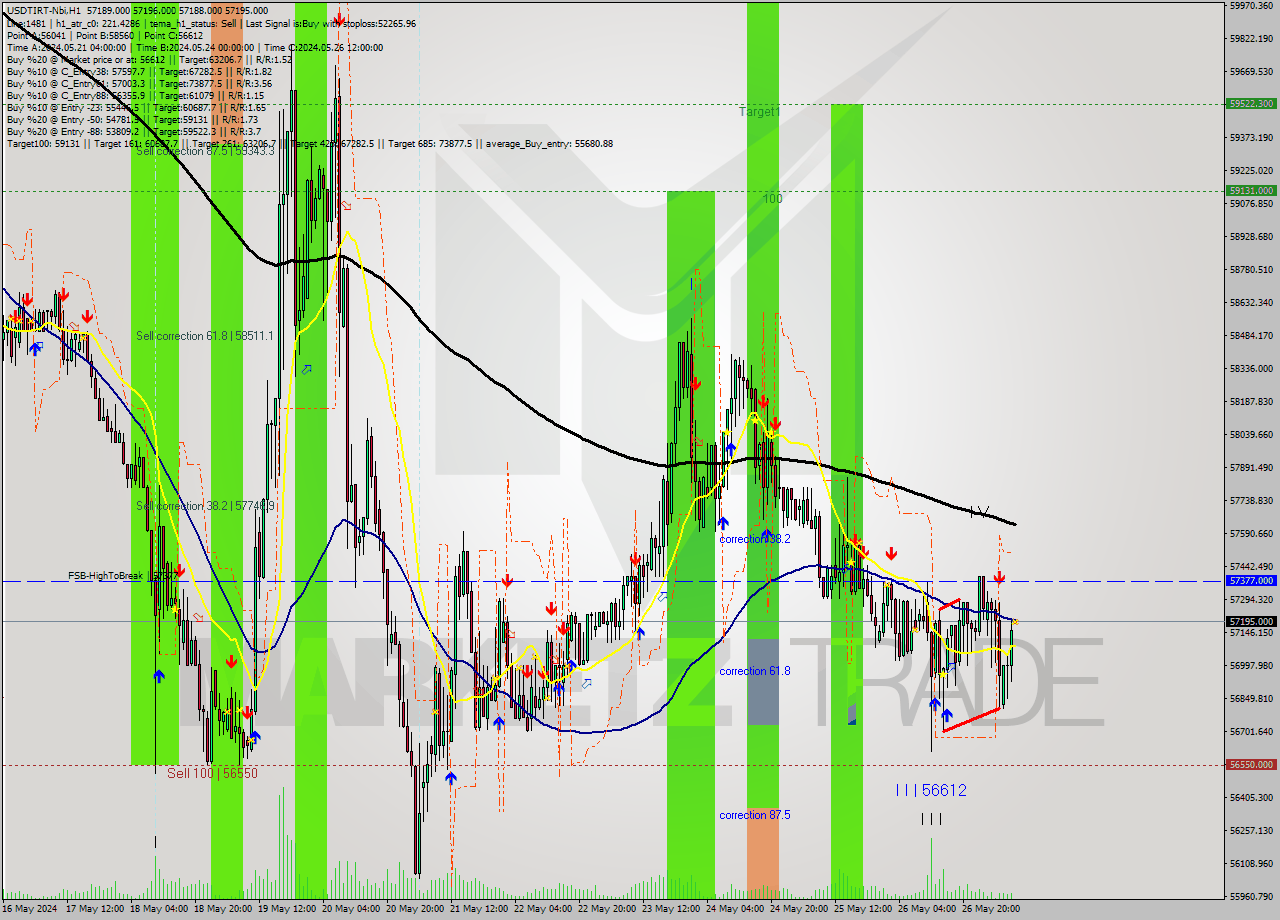Image resolution: width=1280 pixels, height=920 pixels.
Task: Click the 59970.360 price axis value
Action: point(1252,5)
